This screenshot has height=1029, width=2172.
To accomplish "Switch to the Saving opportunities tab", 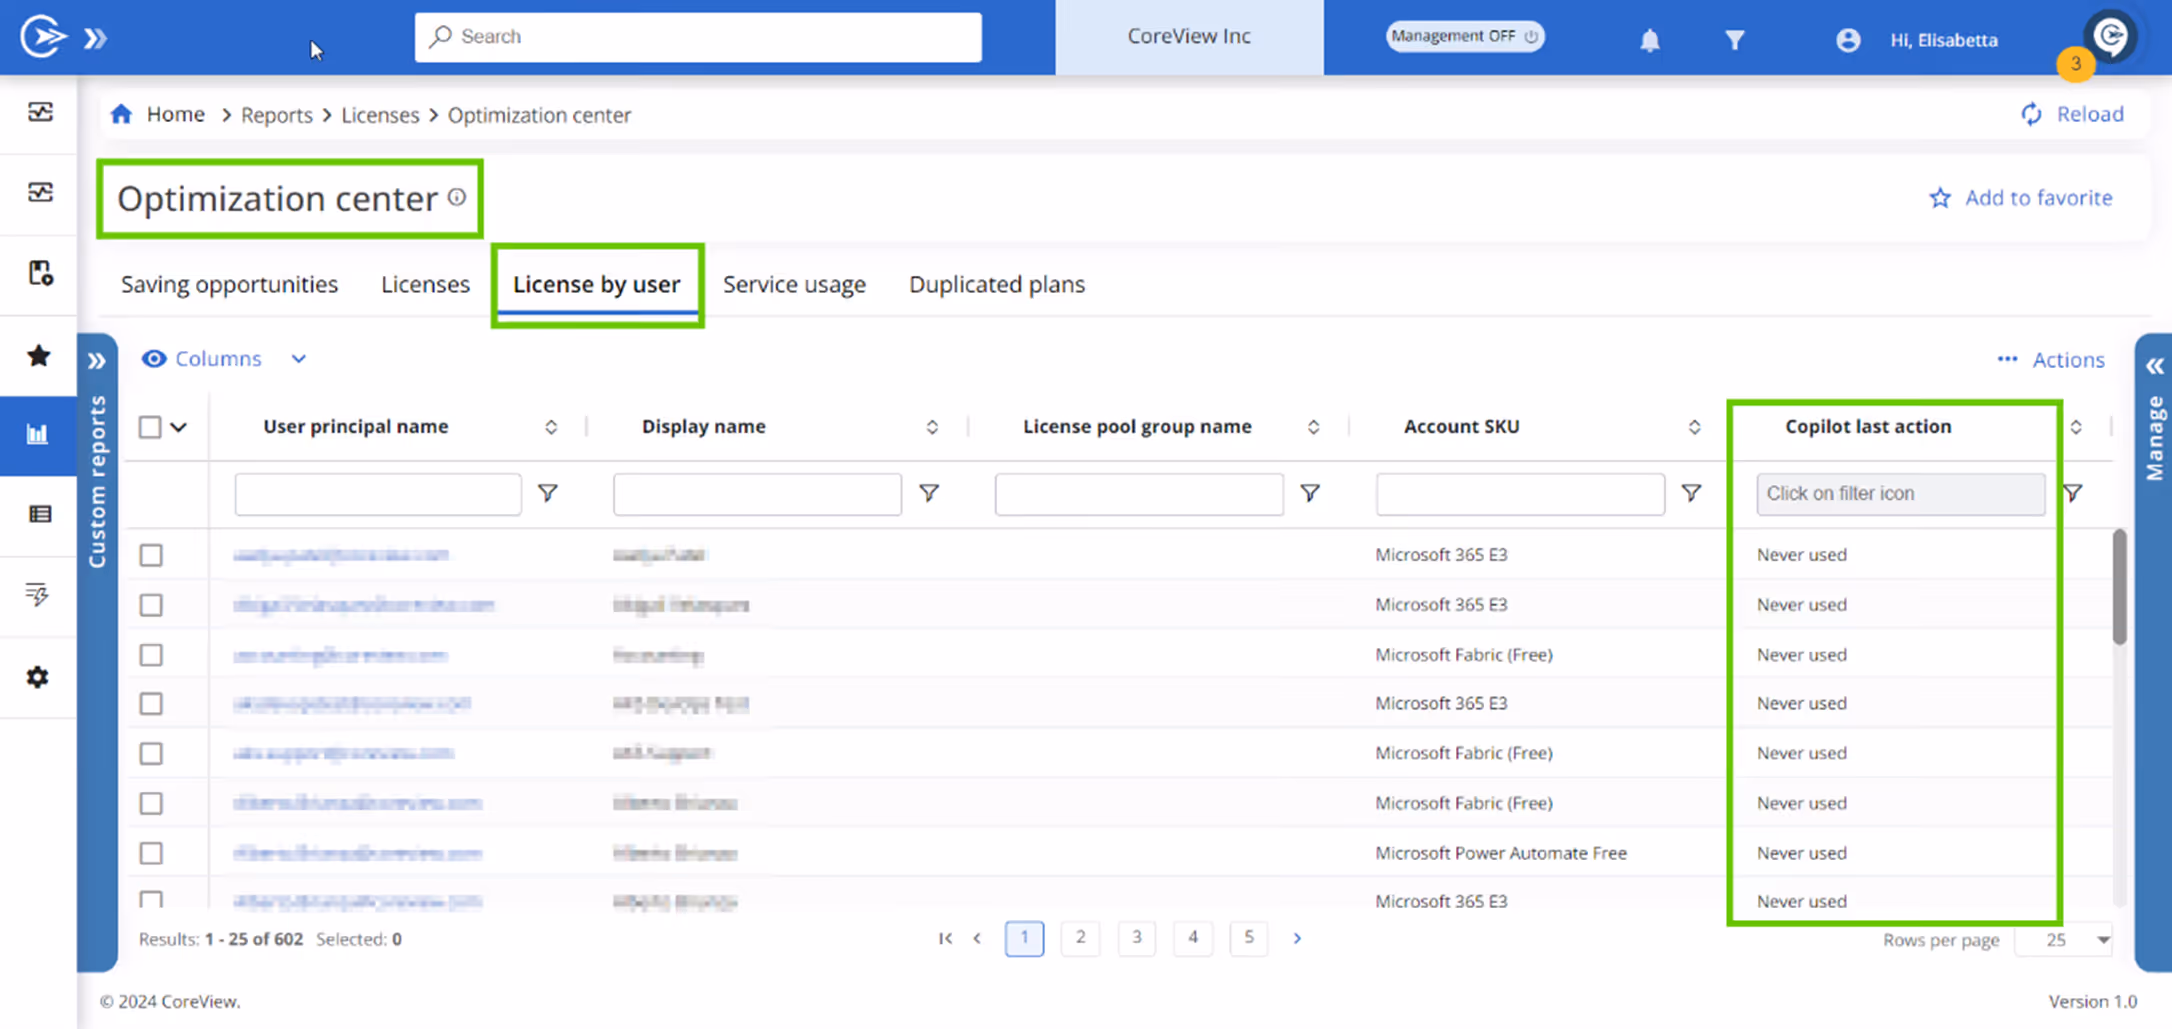I will pos(228,284).
